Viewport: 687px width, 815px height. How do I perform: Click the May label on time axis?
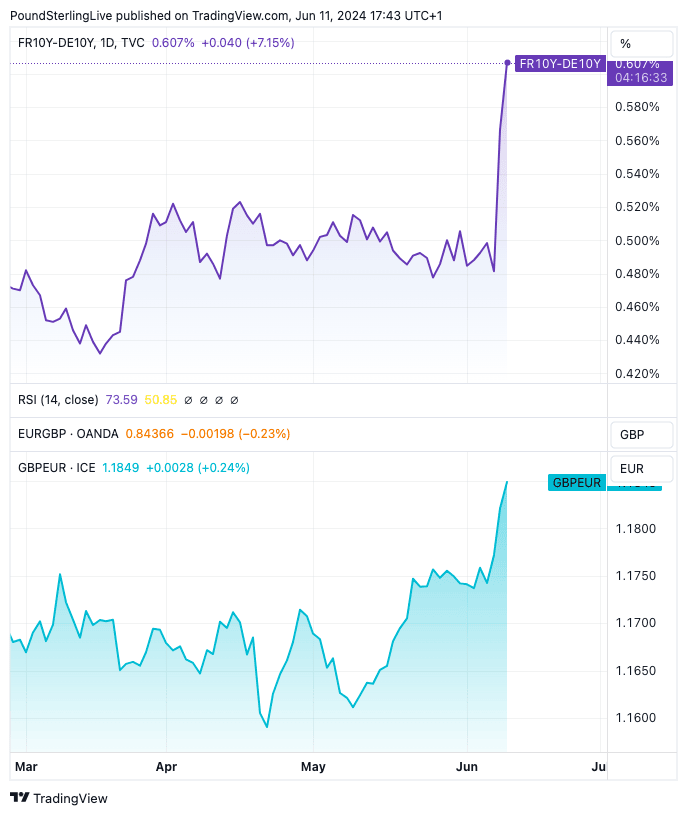pyautogui.click(x=313, y=767)
